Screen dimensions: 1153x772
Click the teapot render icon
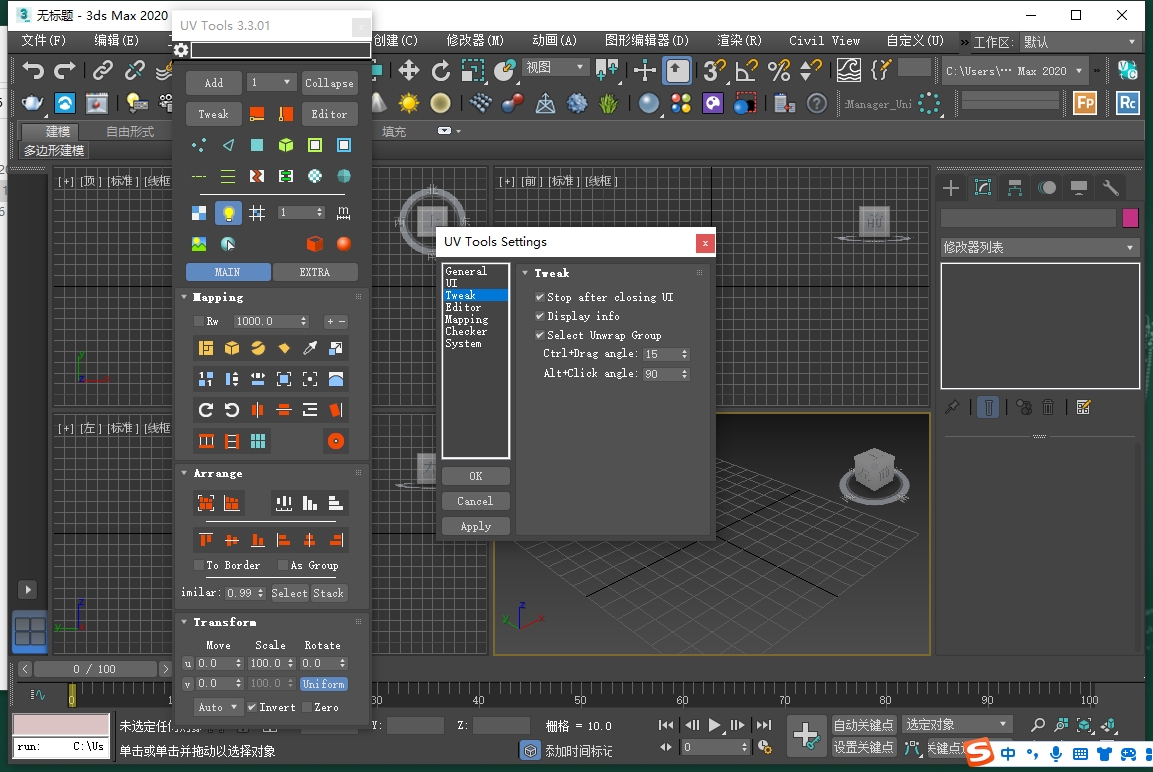pos(32,103)
